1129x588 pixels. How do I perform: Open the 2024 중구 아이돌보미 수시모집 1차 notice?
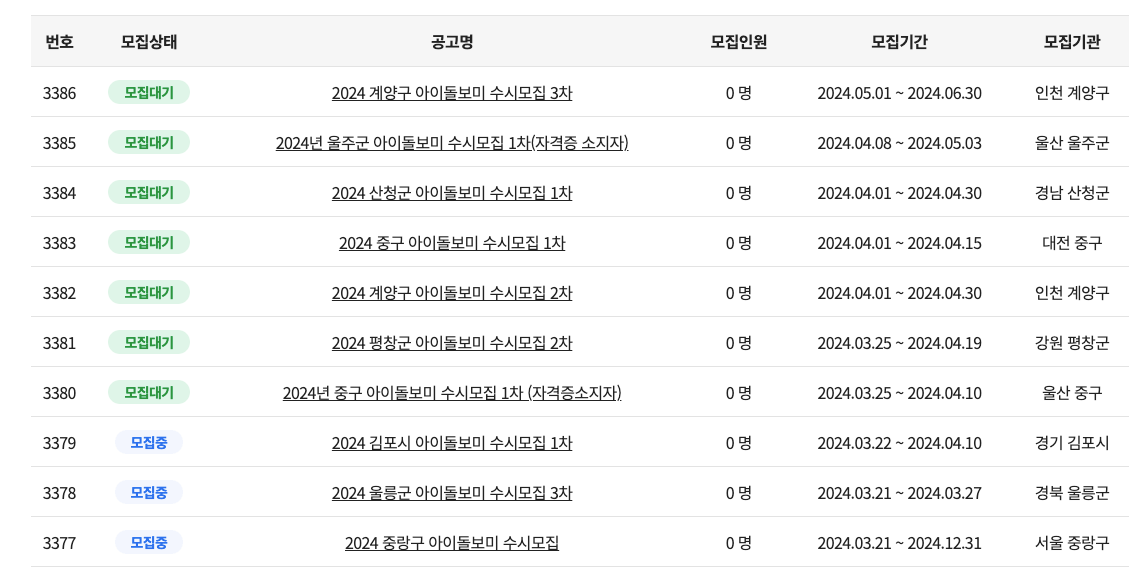(451, 242)
